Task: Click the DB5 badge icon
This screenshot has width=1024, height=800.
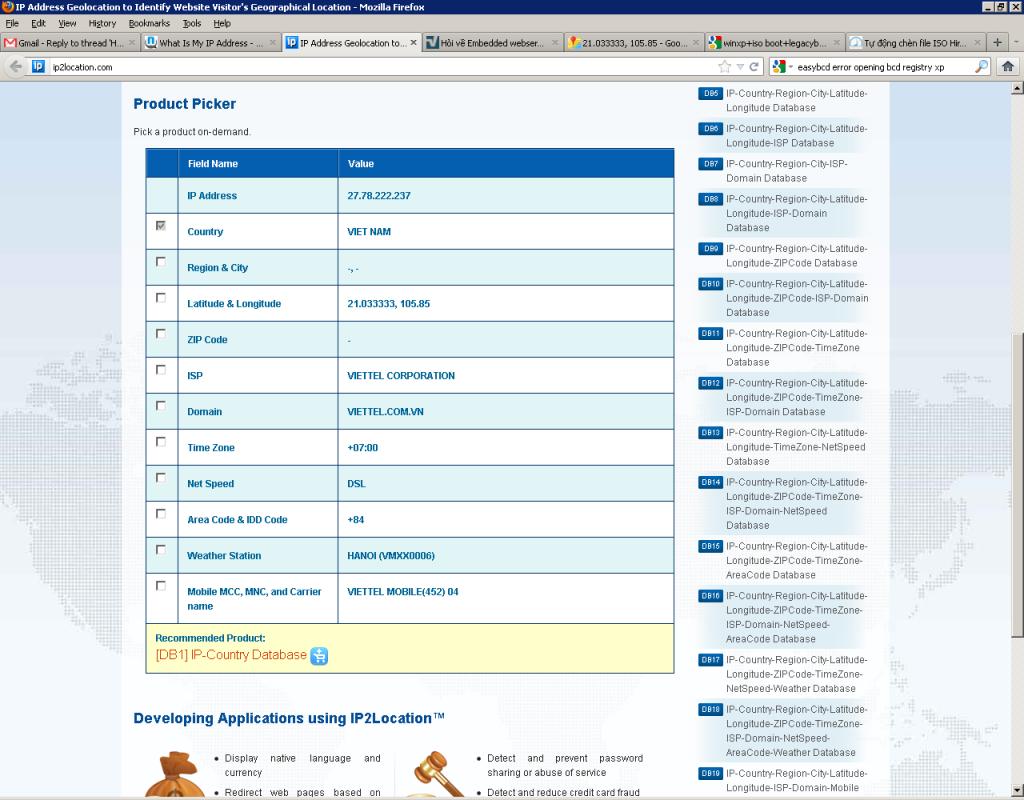Action: [710, 93]
